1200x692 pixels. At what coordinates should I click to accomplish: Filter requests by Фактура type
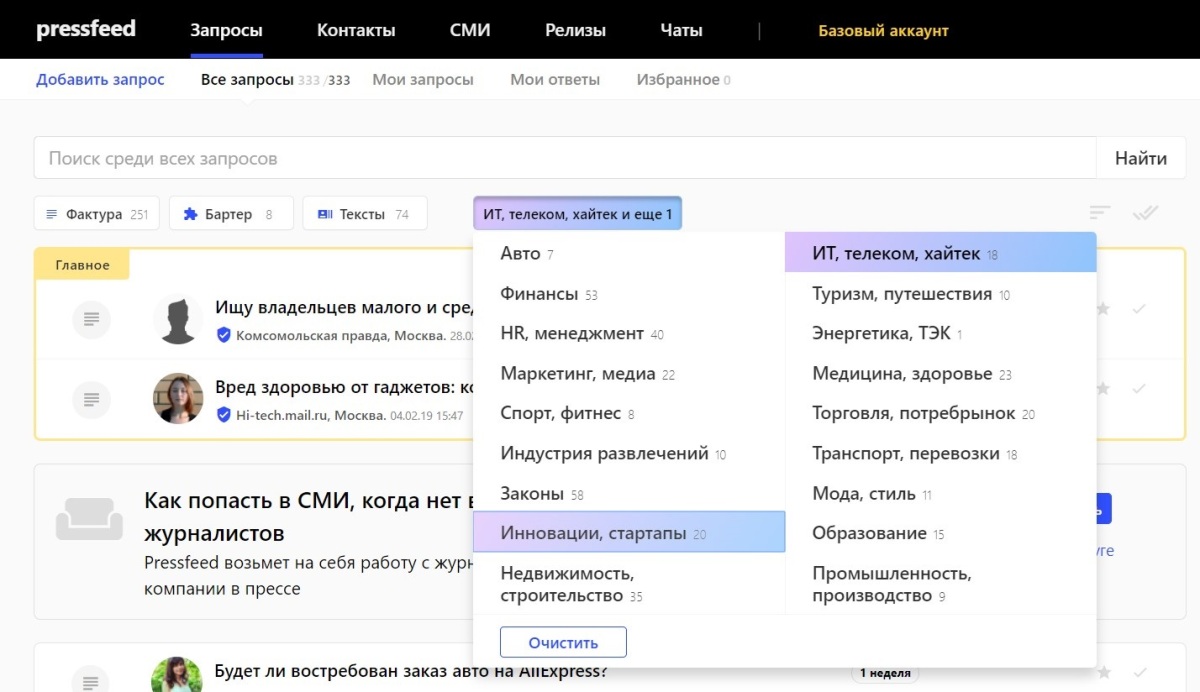pyautogui.click(x=96, y=214)
